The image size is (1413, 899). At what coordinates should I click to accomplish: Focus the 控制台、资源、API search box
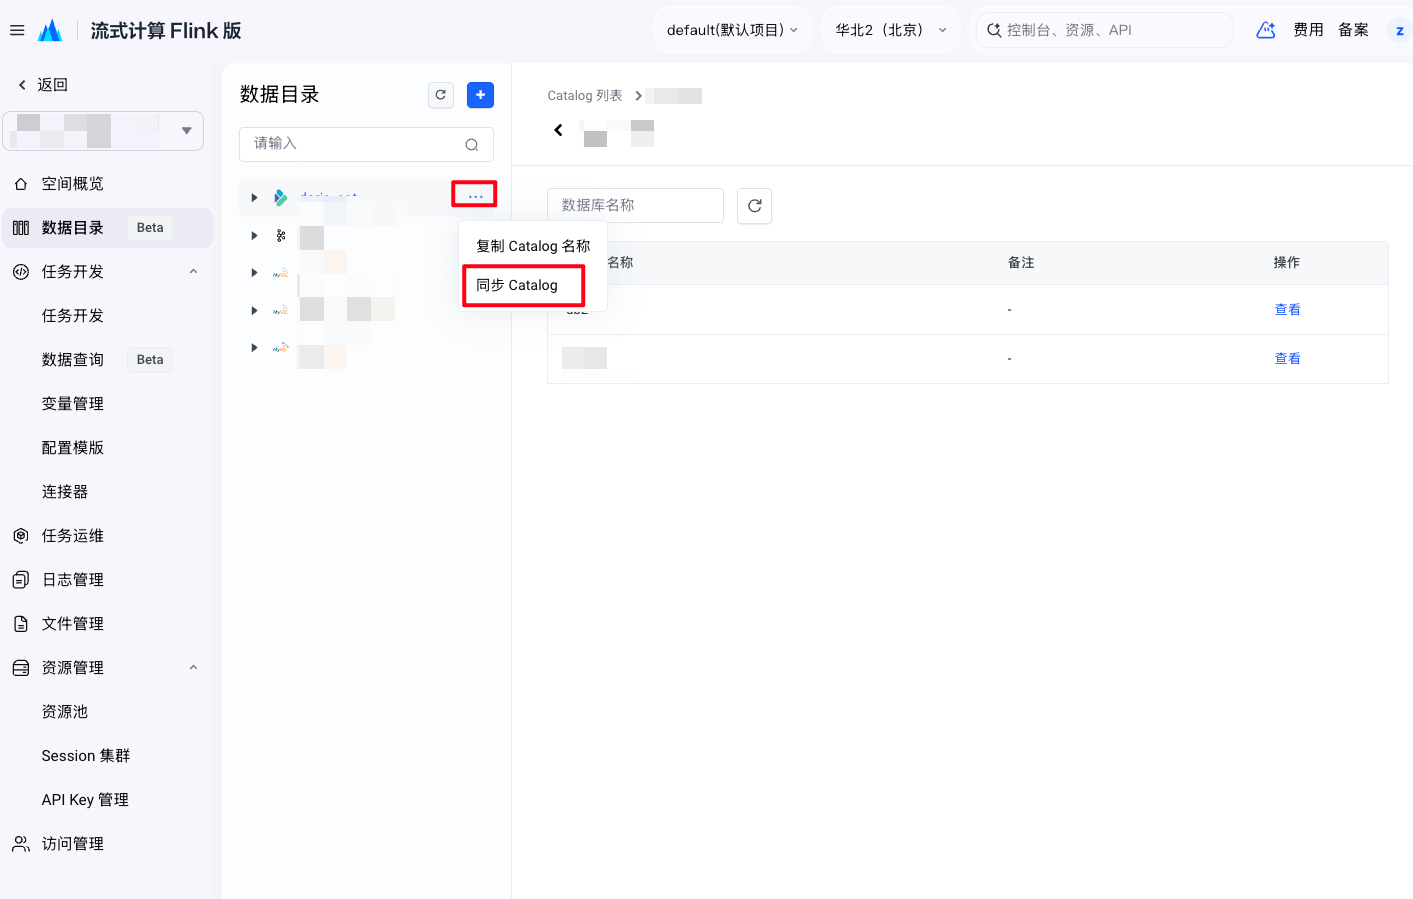(x=1105, y=30)
